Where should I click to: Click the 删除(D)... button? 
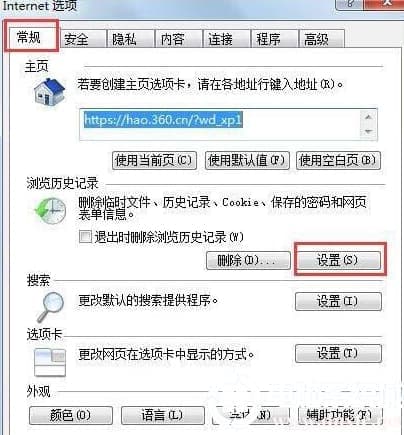248,260
